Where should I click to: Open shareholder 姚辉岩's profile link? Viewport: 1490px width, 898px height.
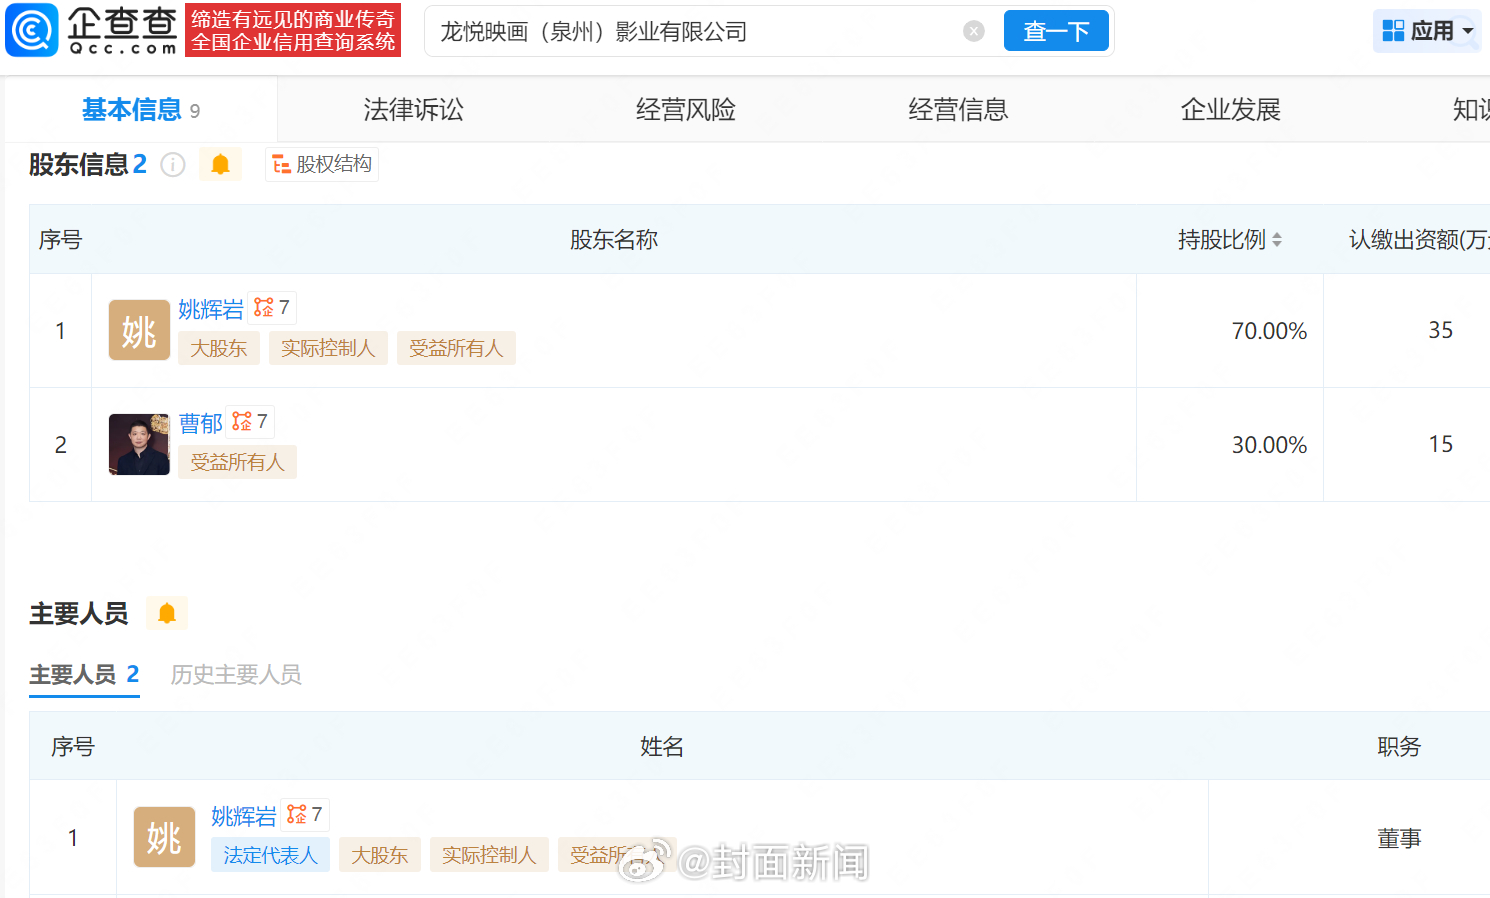[210, 310]
